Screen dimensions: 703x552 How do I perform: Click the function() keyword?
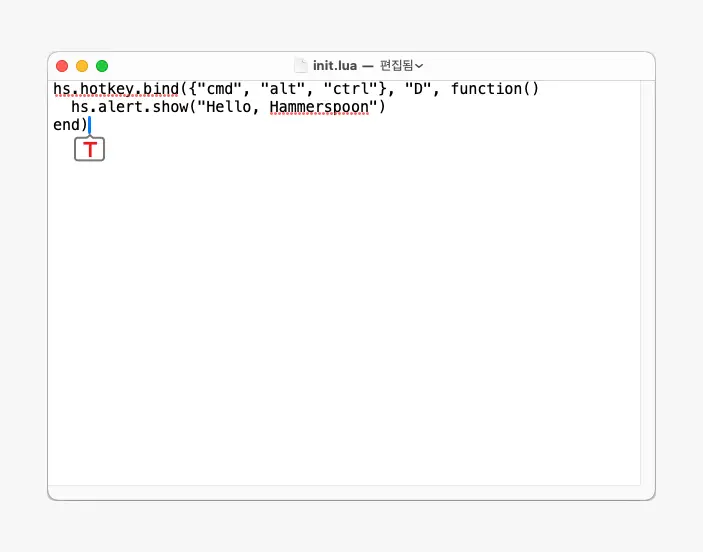(x=495, y=89)
